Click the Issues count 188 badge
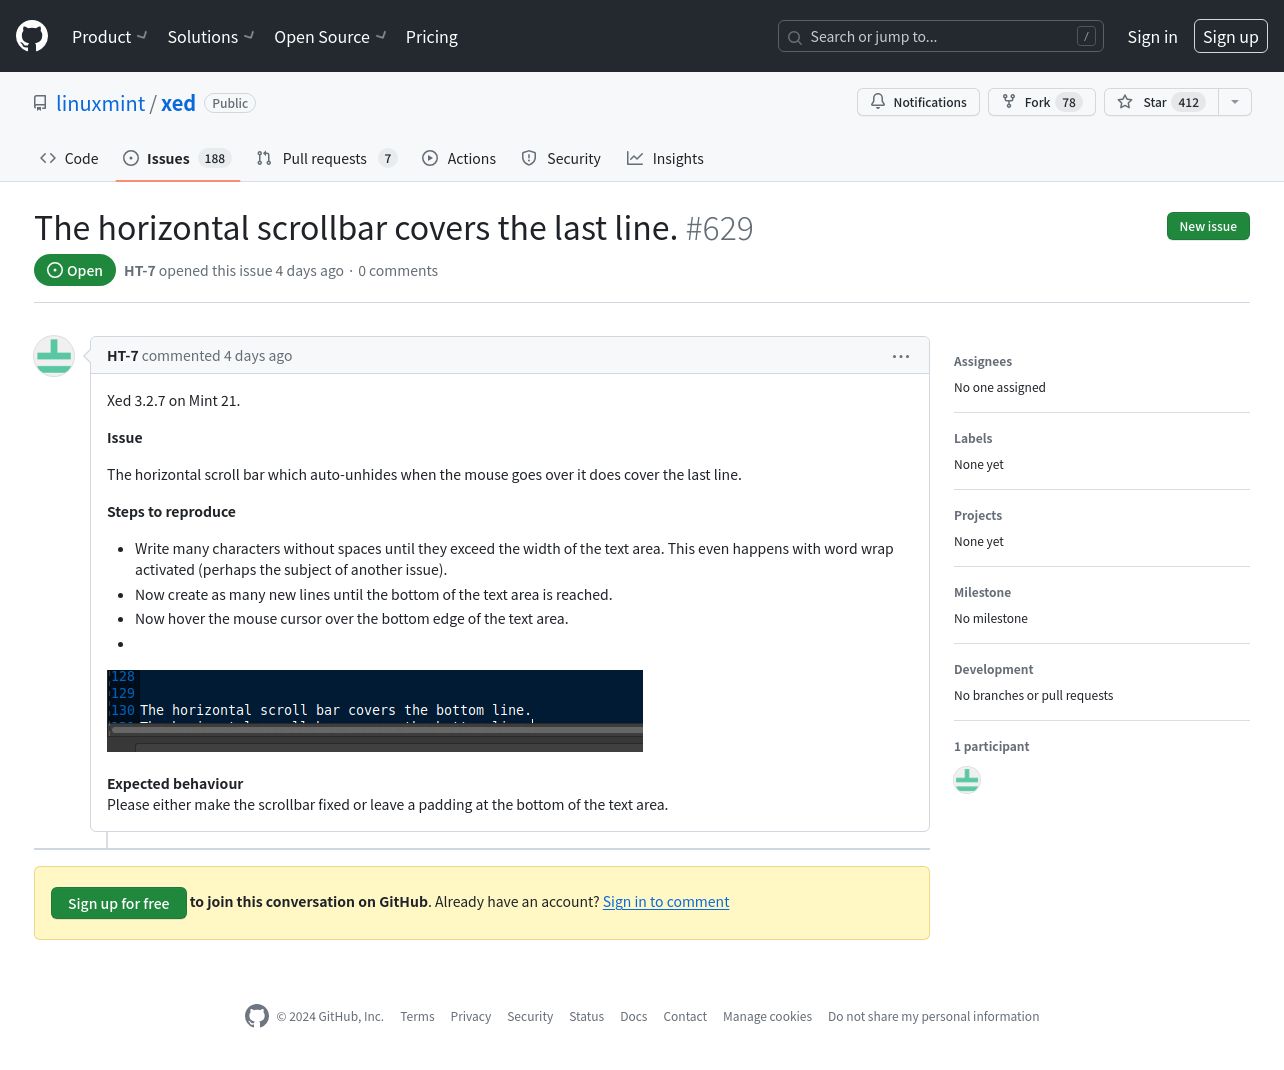The height and width of the screenshot is (1070, 1284). click(x=215, y=158)
